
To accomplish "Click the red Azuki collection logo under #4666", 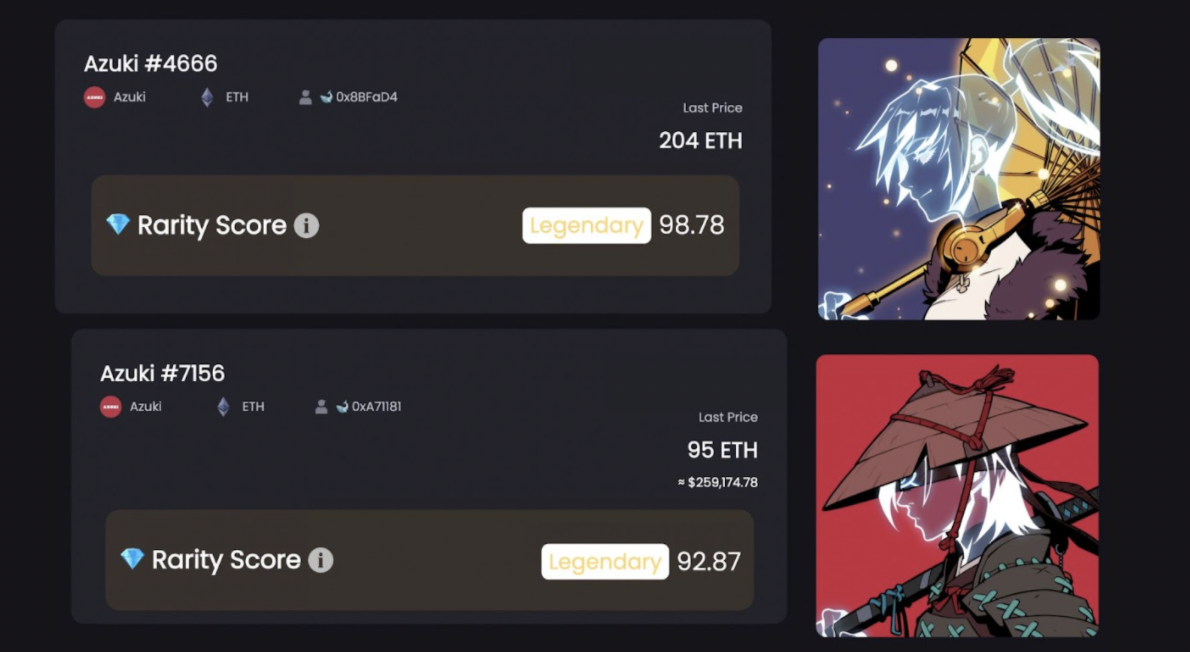I will (x=94, y=97).
